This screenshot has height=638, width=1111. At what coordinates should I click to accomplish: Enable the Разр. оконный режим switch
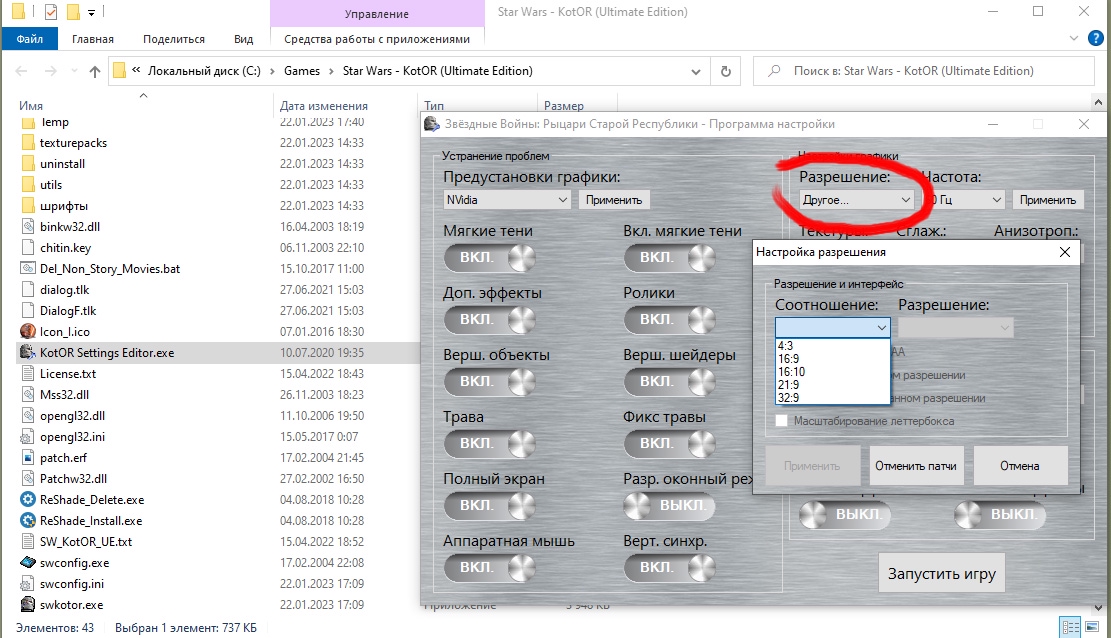tap(670, 505)
